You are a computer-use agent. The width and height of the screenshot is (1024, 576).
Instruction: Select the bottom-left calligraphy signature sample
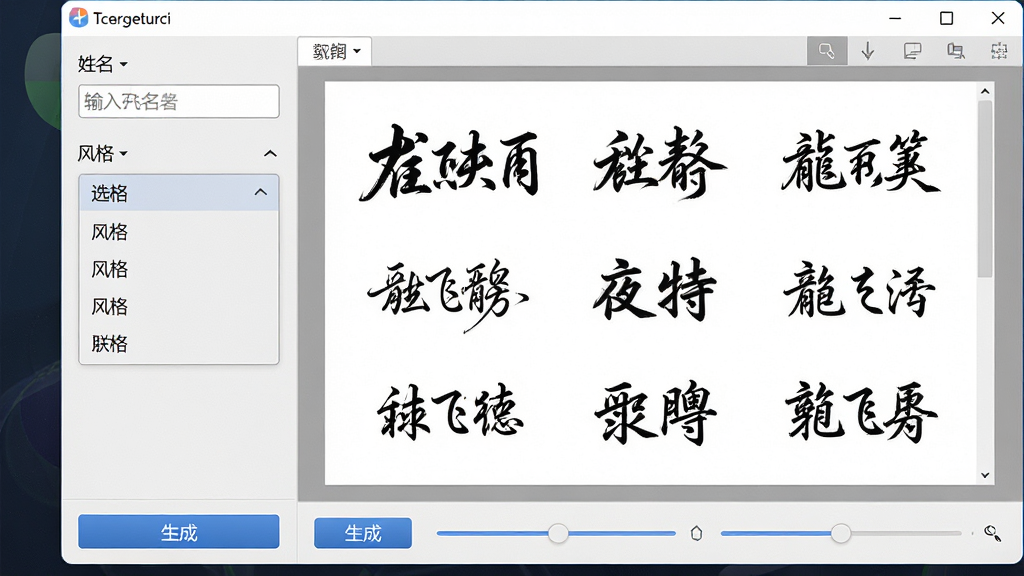point(450,412)
